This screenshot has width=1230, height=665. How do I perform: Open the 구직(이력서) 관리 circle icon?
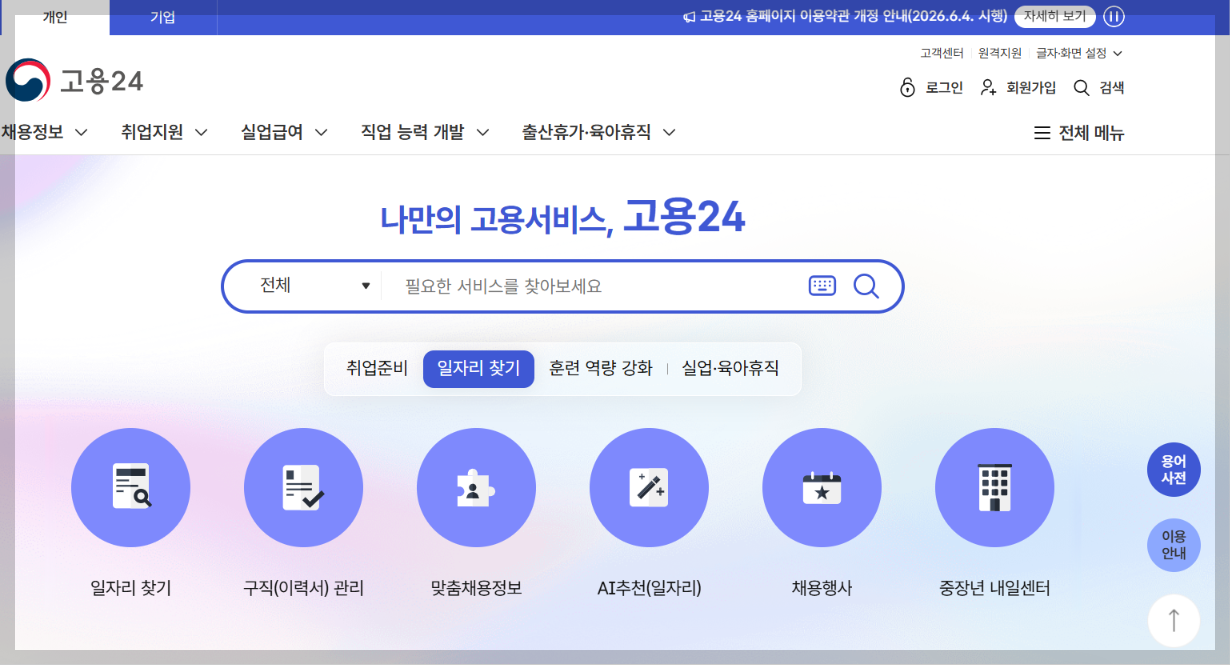coord(303,488)
